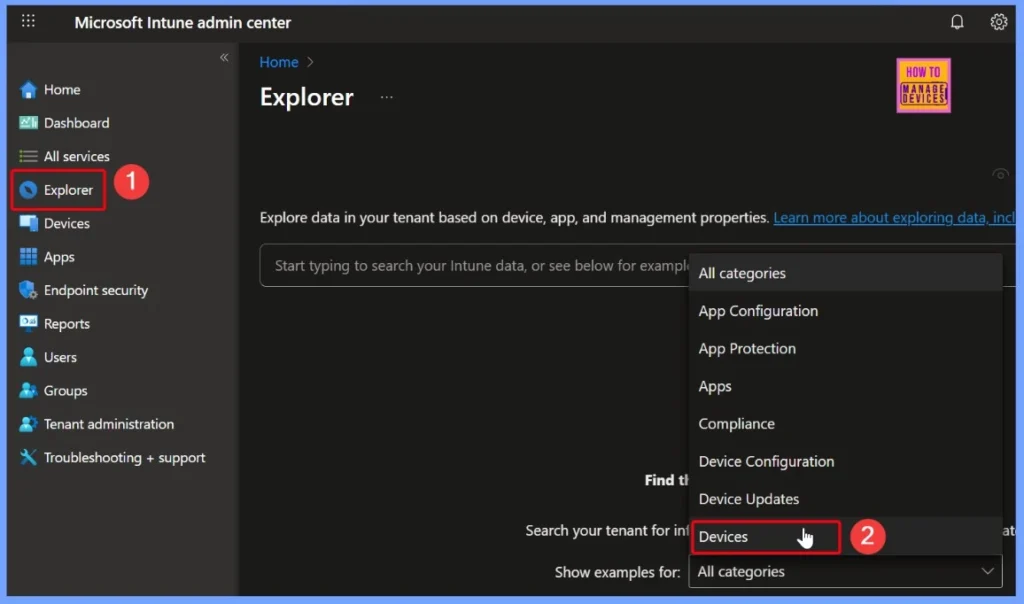The height and width of the screenshot is (604, 1024).
Task: Click the Intune data search field
Action: [x=474, y=266]
